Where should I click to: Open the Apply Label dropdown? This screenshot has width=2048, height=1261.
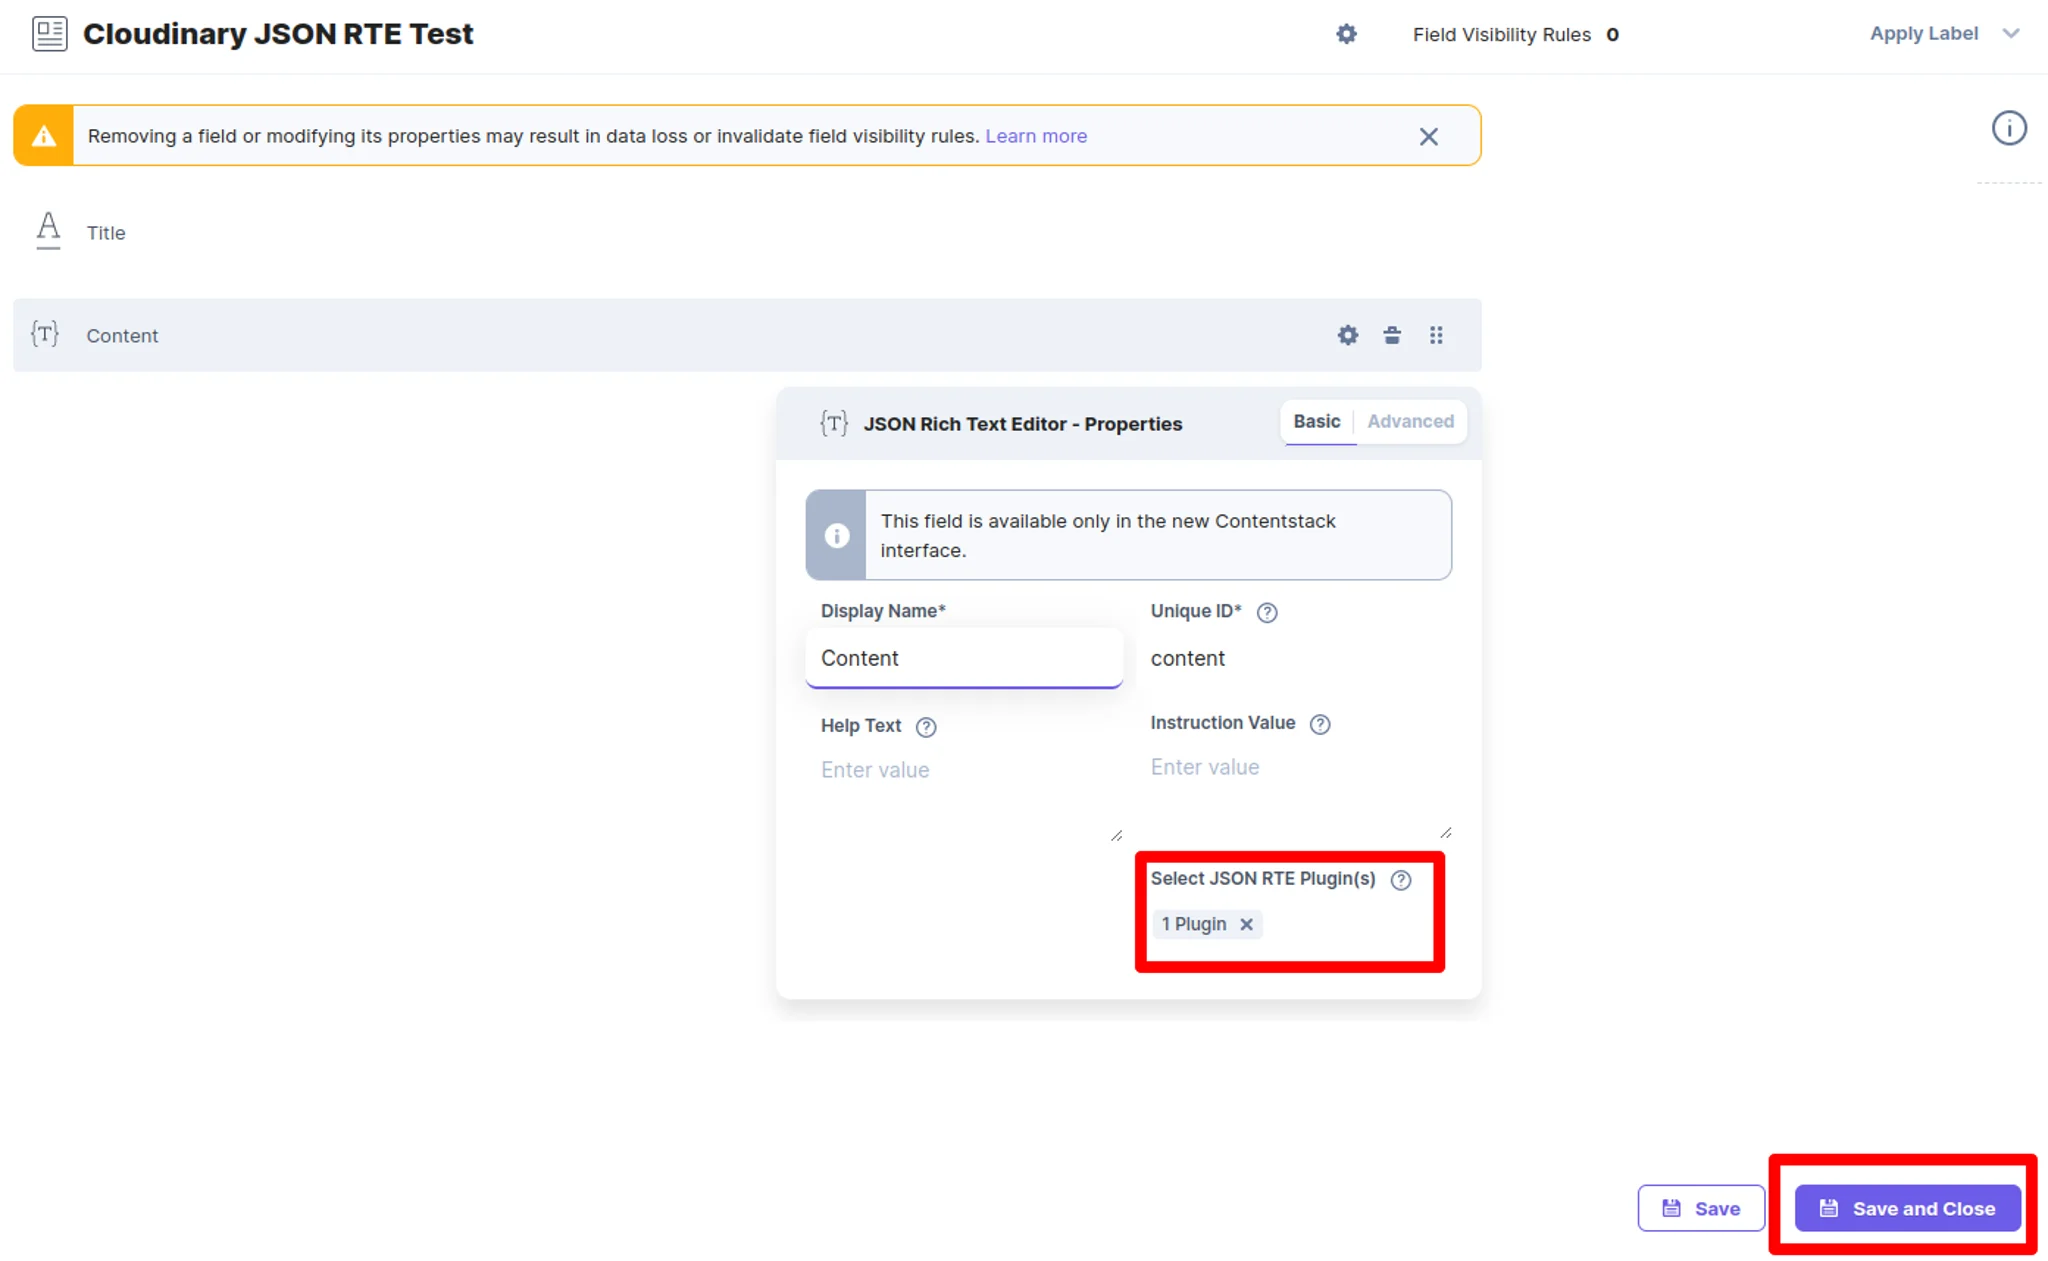(1944, 33)
